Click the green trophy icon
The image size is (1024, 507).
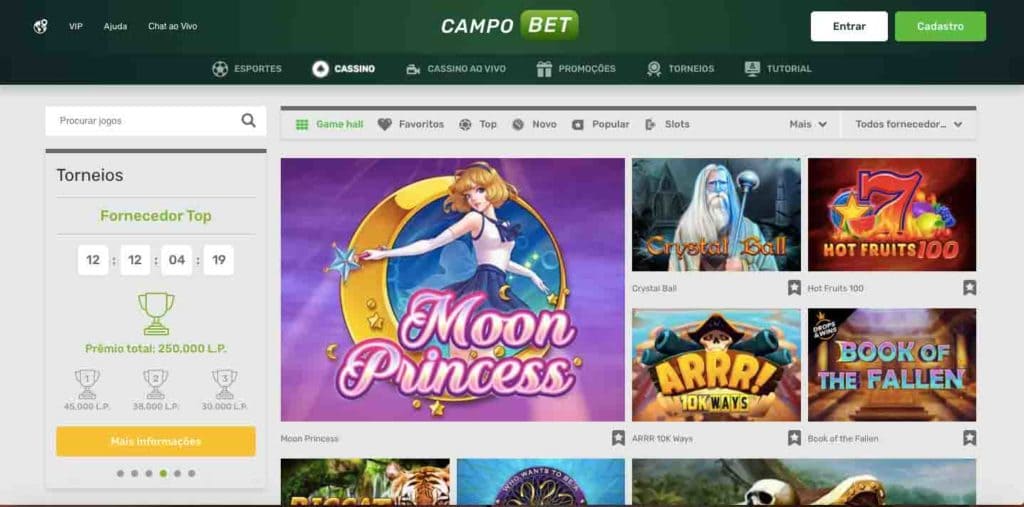pyautogui.click(x=156, y=313)
